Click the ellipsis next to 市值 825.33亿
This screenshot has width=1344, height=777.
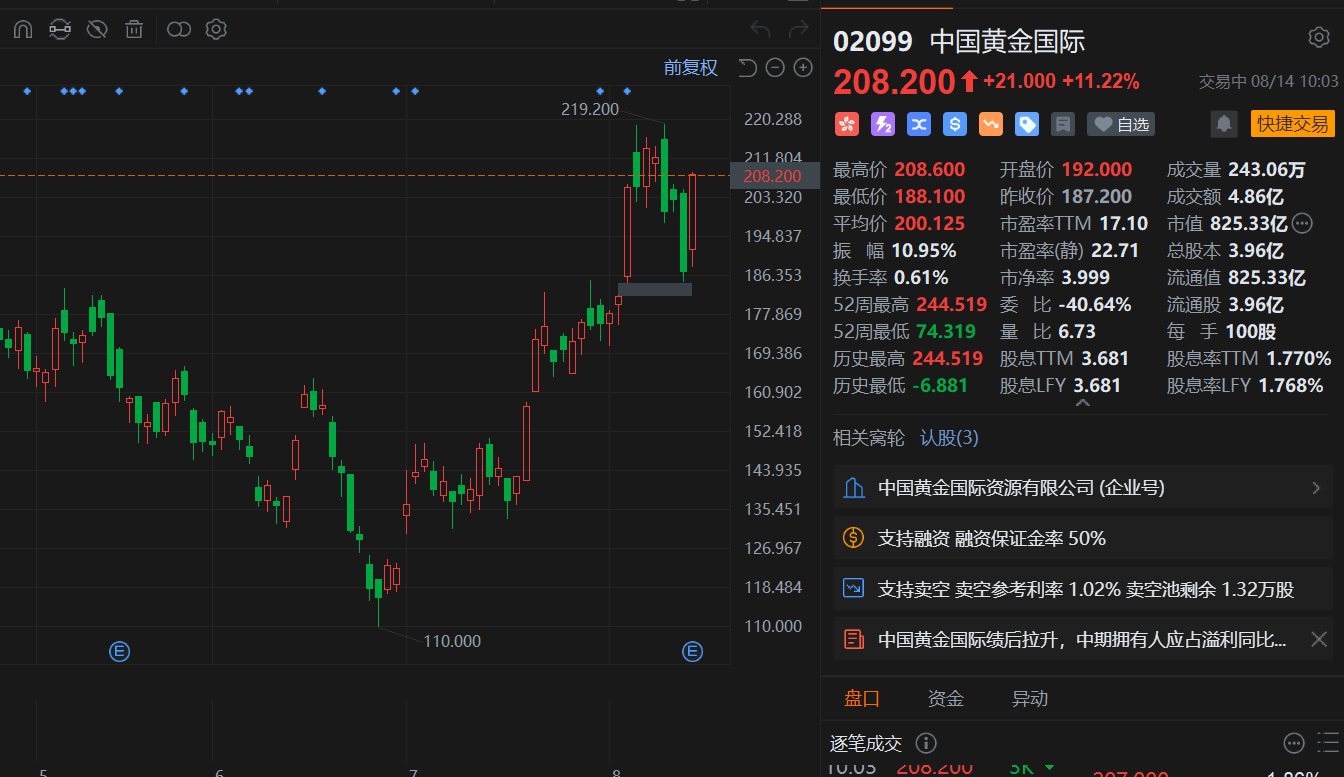point(1302,223)
